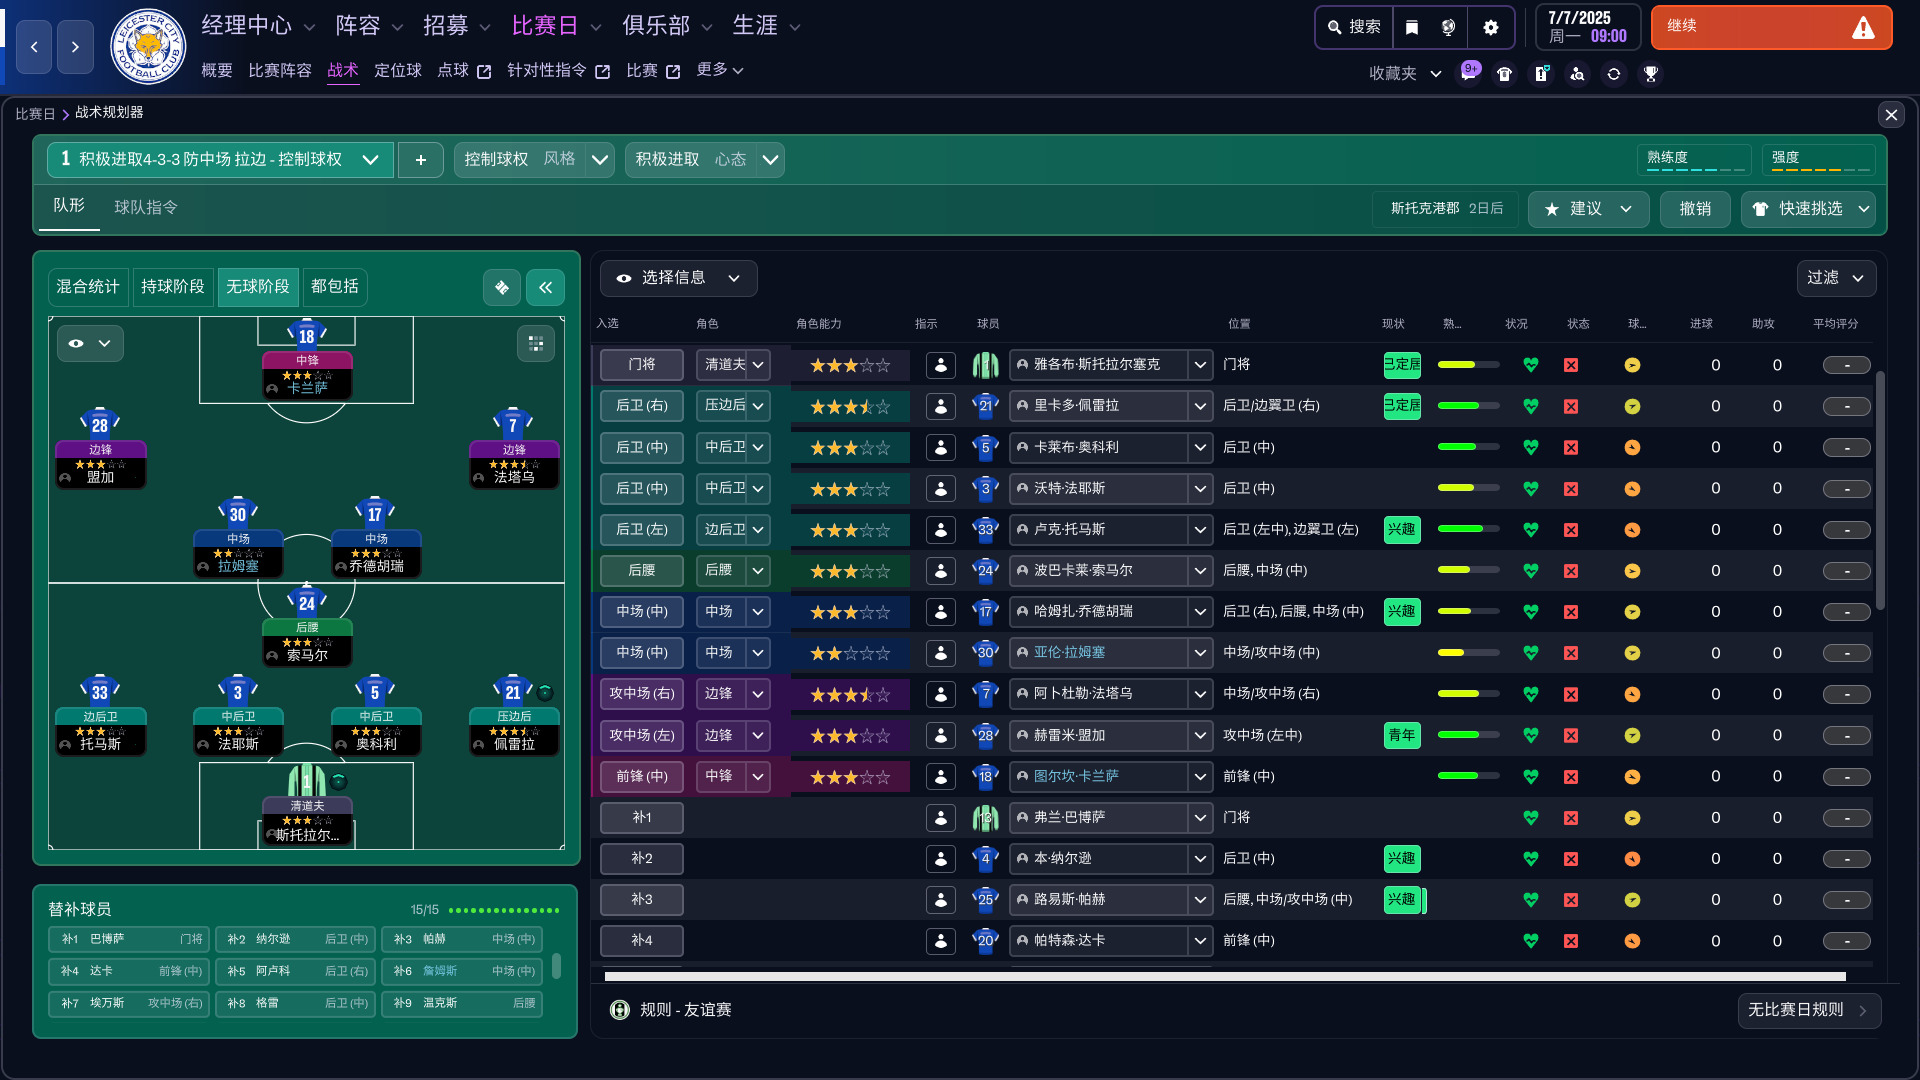Switch to the 球队指令 tab
Viewport: 1920px width, 1080px height.
(x=146, y=207)
